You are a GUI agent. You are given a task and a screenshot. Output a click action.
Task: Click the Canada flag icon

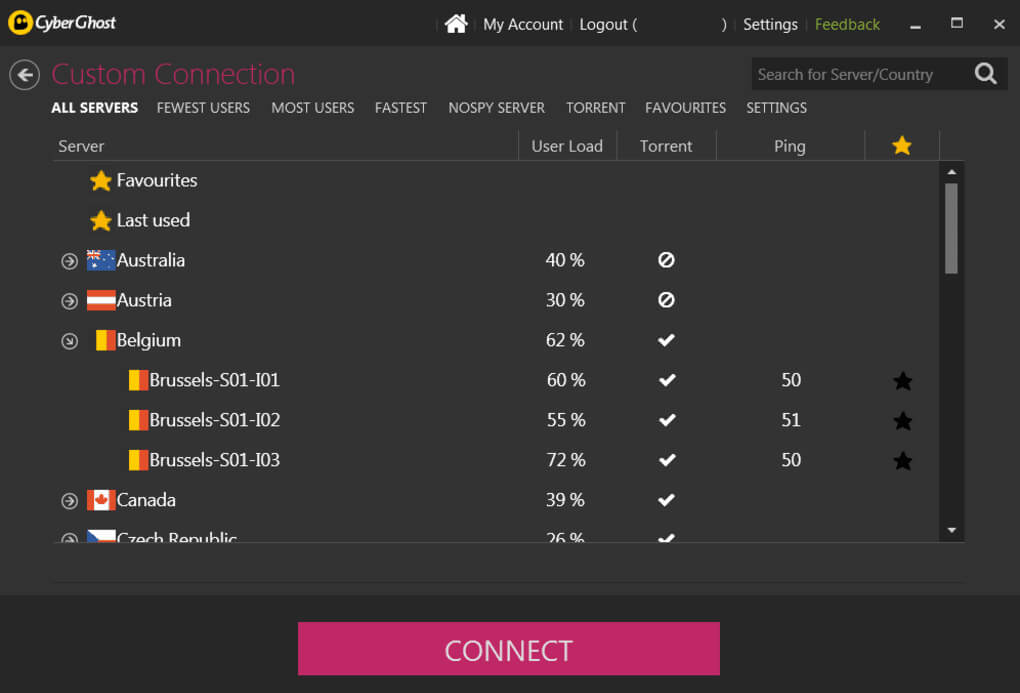101,500
